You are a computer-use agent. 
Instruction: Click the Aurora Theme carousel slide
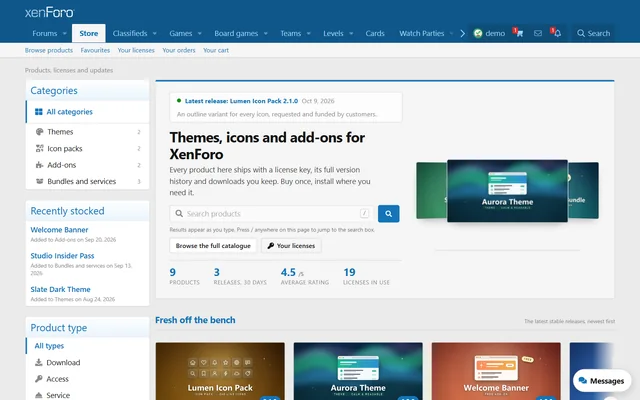tap(507, 191)
